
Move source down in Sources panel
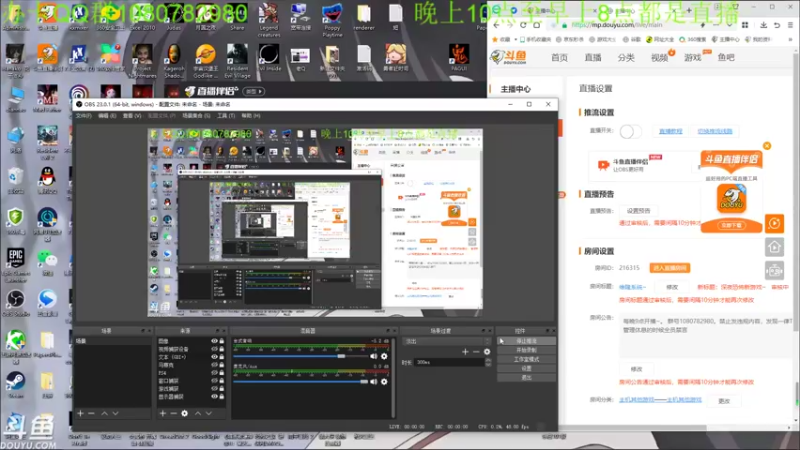[x=209, y=413]
